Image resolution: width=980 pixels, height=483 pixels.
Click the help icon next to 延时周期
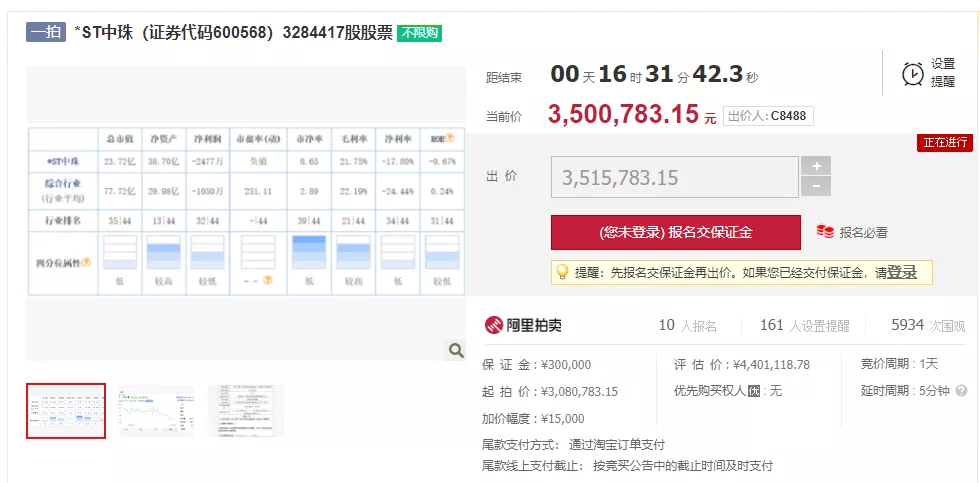point(961,391)
